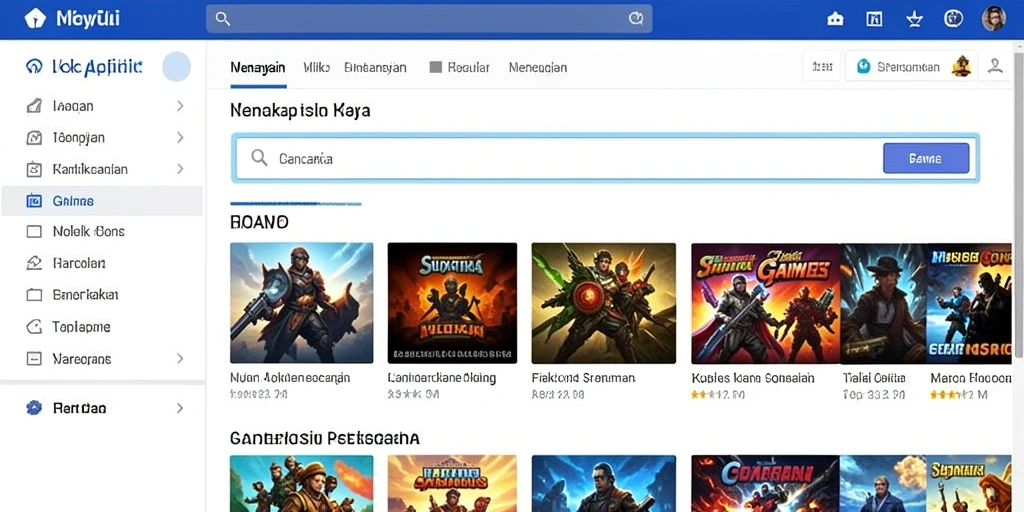The height and width of the screenshot is (512, 1024).
Task: Open the thumbnail above Maron Hiooon
Action: [x=969, y=303]
